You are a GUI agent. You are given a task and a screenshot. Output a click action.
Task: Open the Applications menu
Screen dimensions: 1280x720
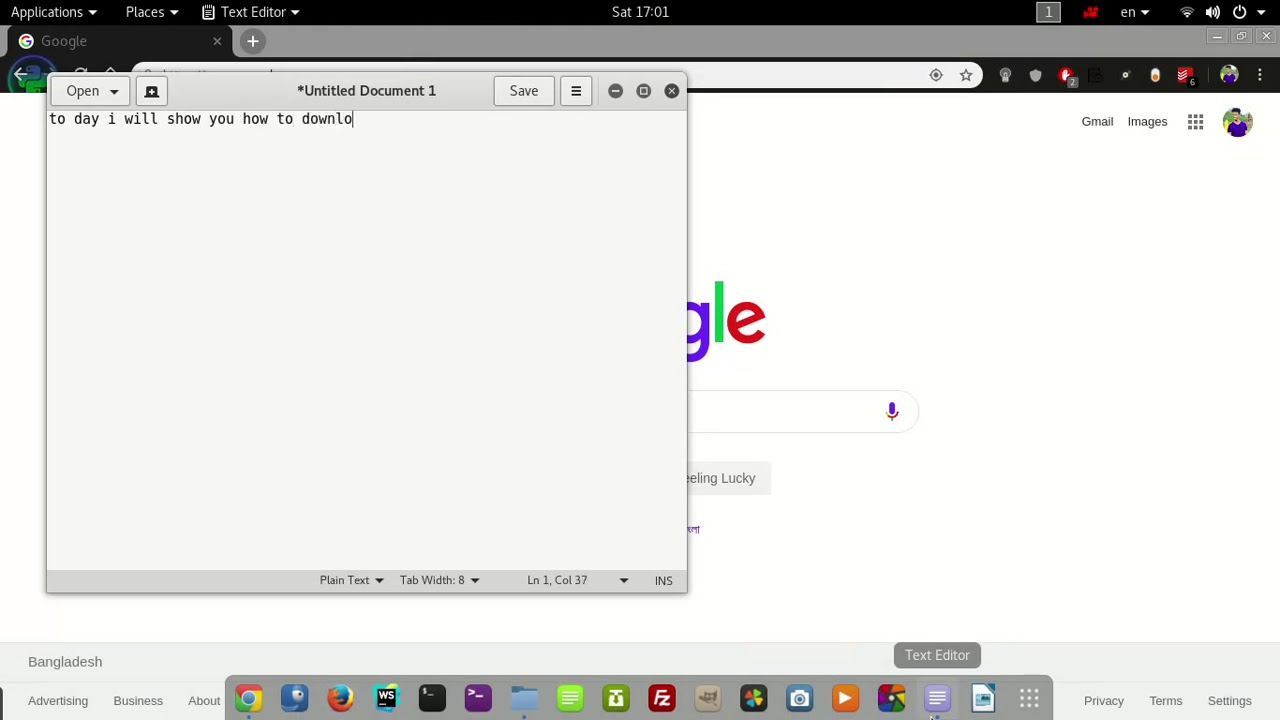[x=54, y=12]
